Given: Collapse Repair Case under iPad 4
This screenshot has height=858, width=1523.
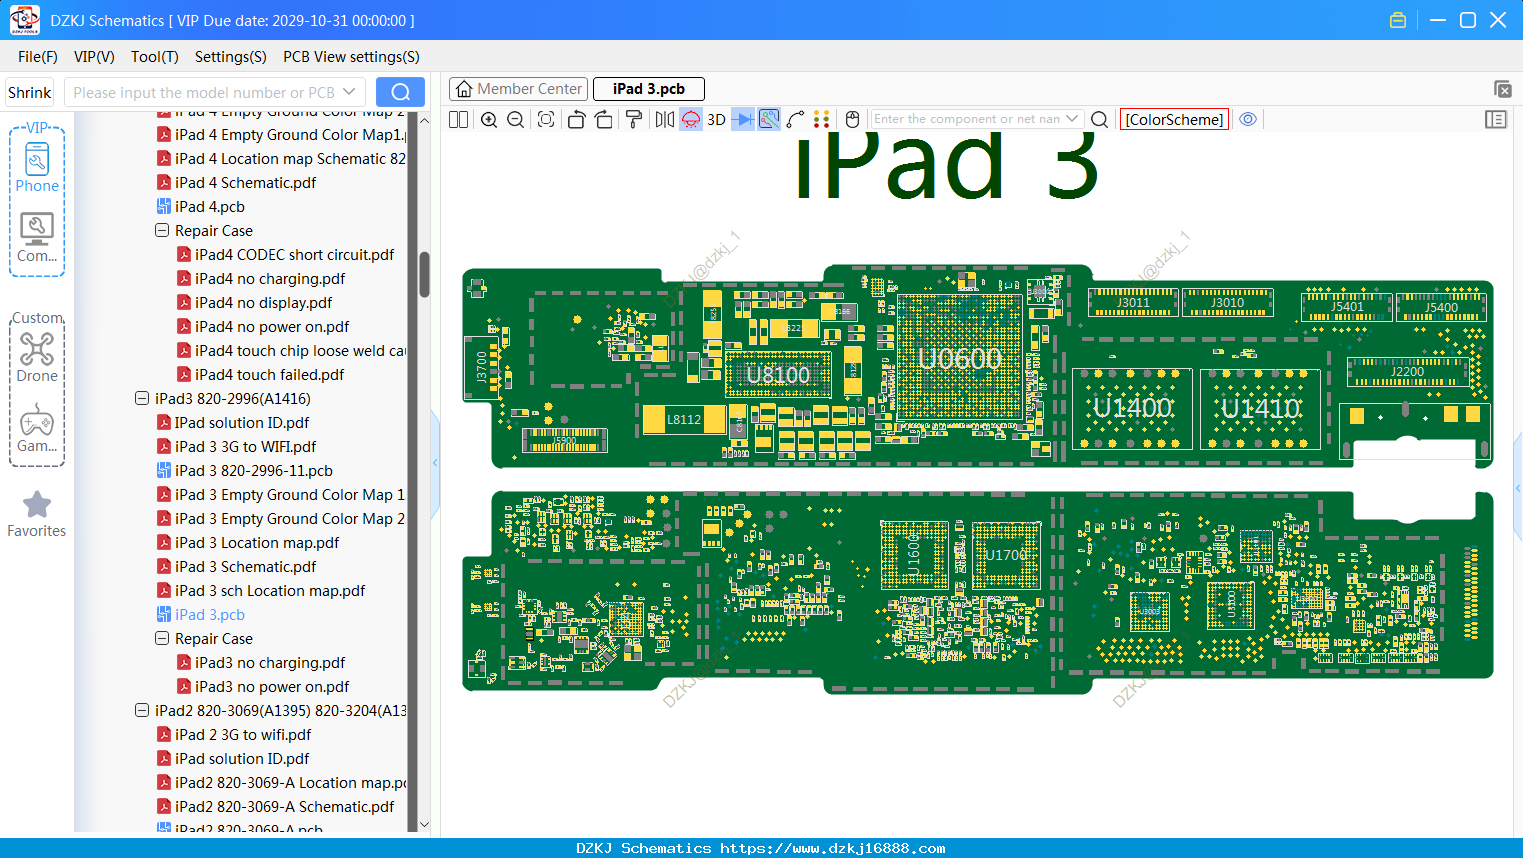Looking at the screenshot, I should pyautogui.click(x=162, y=230).
